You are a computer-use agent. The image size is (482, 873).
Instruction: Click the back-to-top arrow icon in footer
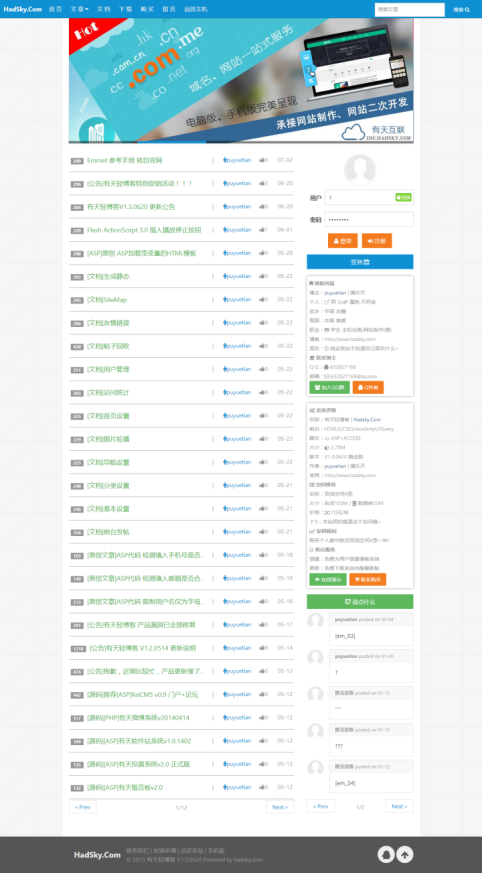(405, 854)
